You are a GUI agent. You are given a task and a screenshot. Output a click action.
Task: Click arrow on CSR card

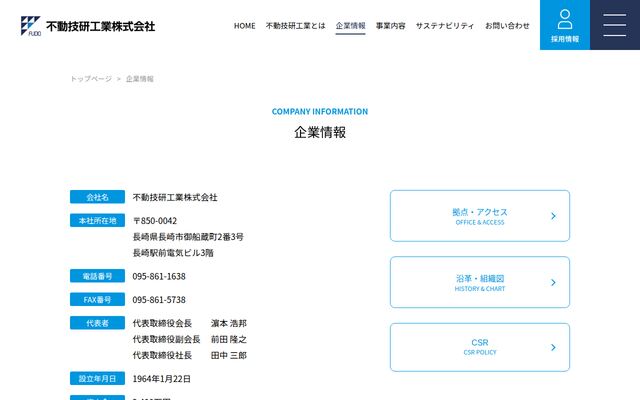[x=553, y=347]
